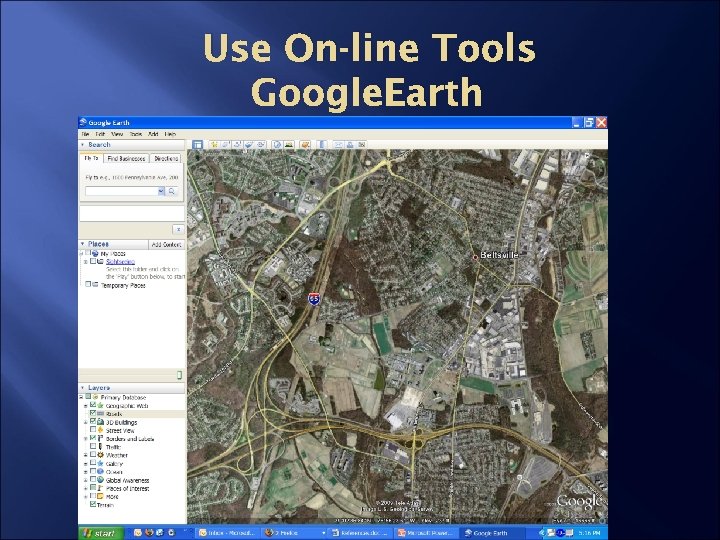Viewport: 720px width, 540px height.
Task: Click the search magnifier button beside Fly To field
Action: coord(172,191)
